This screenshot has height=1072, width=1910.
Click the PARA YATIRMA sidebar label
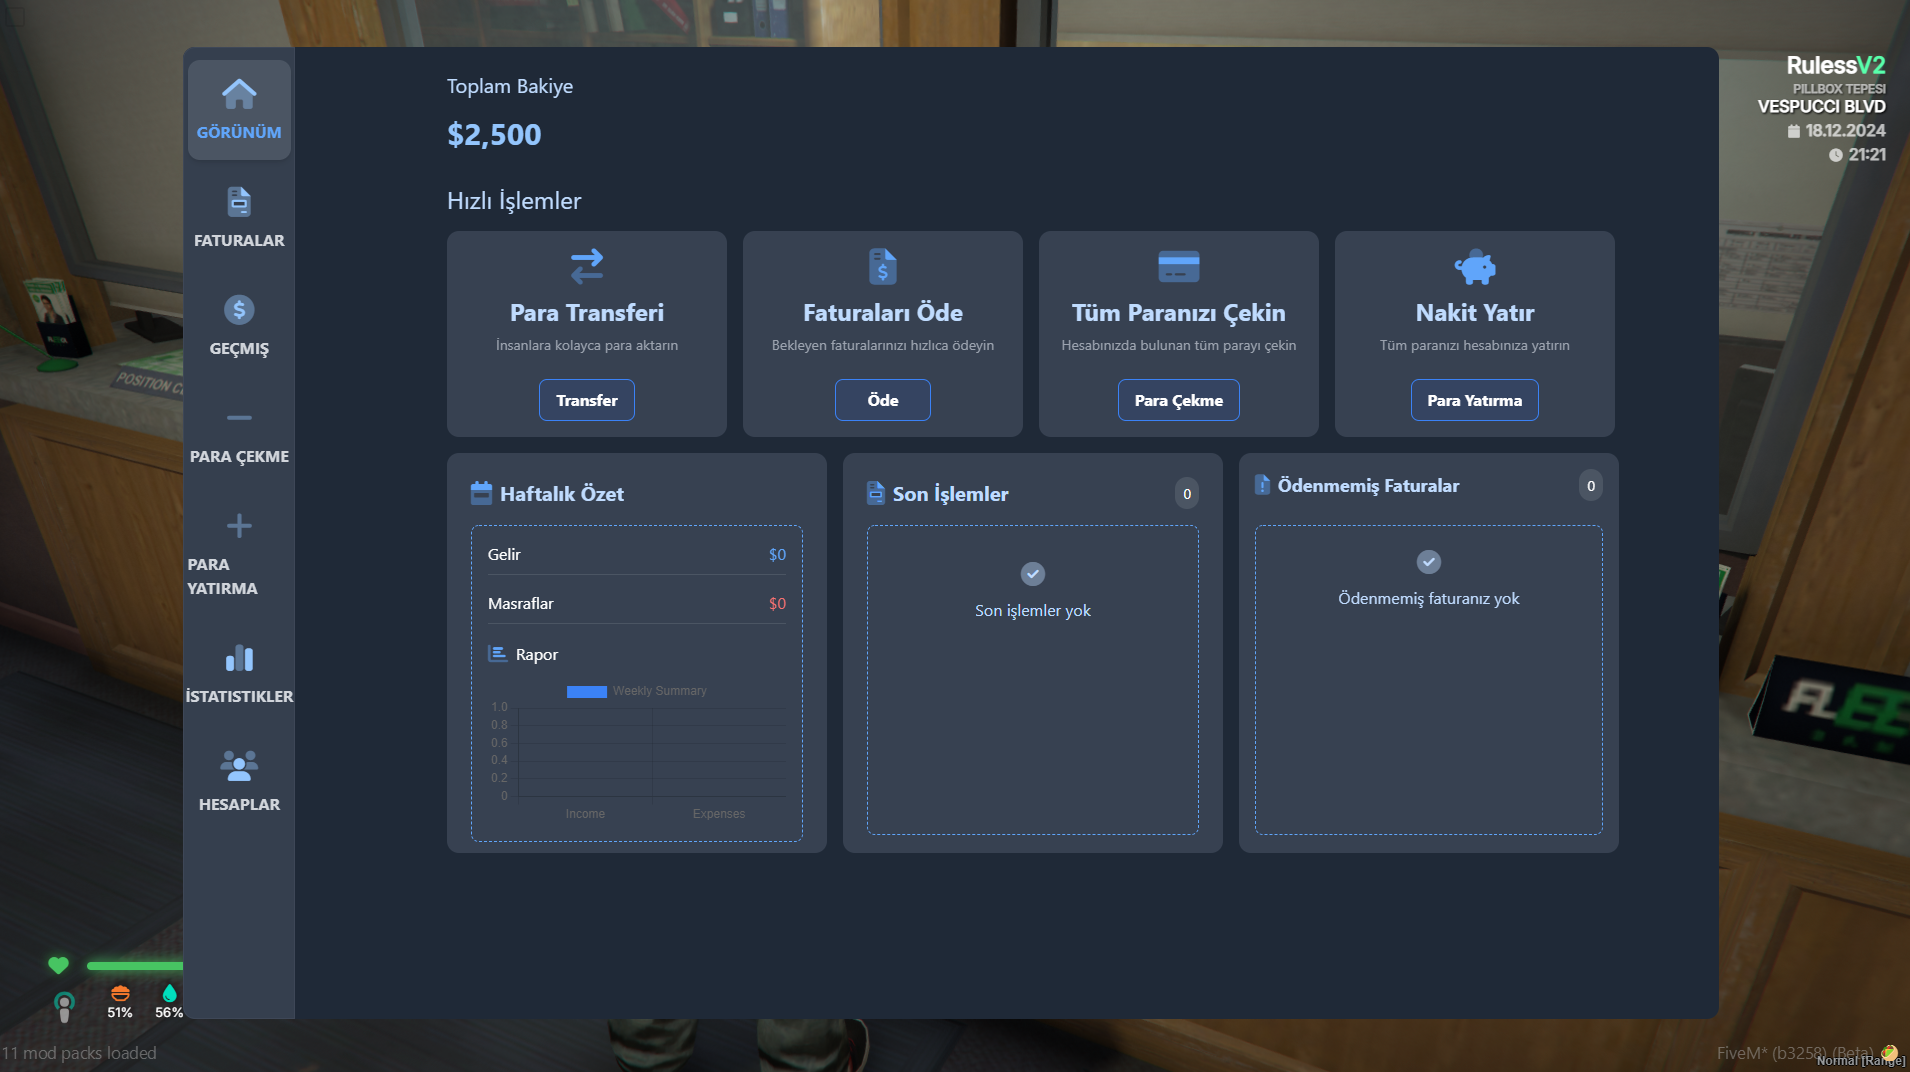pos(223,576)
